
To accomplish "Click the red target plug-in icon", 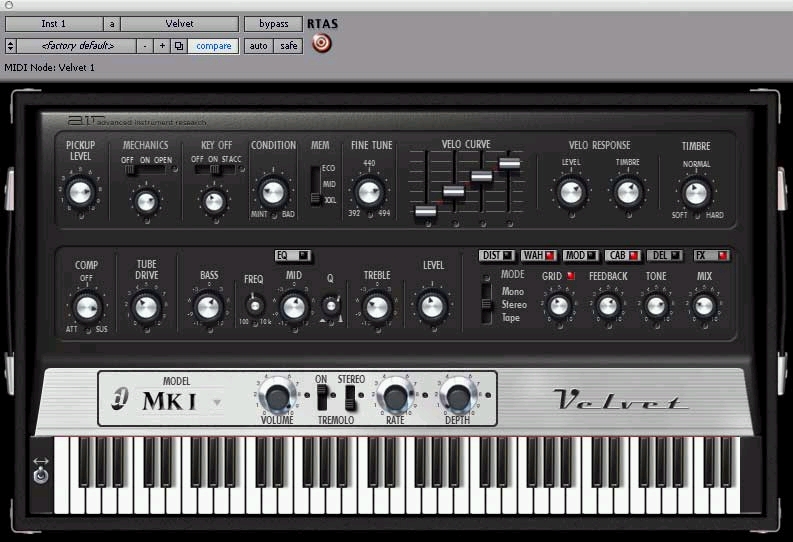I will [322, 43].
